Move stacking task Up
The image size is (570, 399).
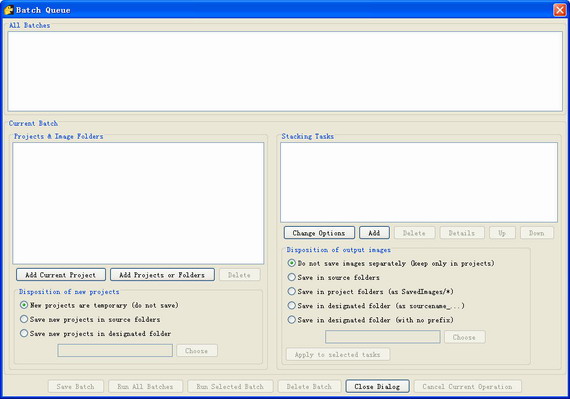point(502,233)
